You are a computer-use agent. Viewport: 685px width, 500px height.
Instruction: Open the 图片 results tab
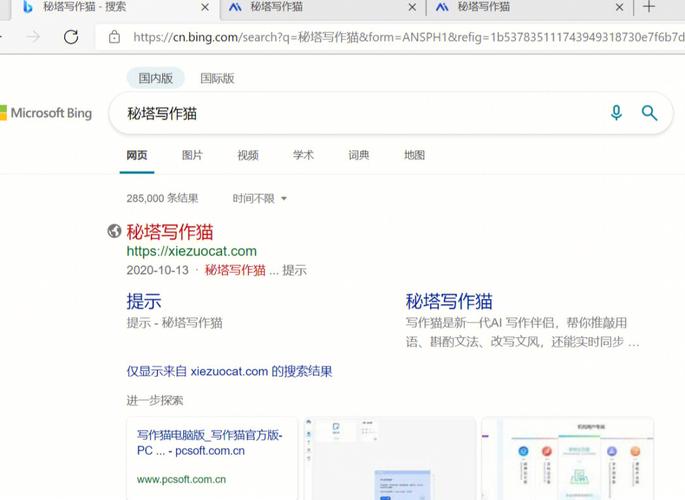click(x=192, y=155)
